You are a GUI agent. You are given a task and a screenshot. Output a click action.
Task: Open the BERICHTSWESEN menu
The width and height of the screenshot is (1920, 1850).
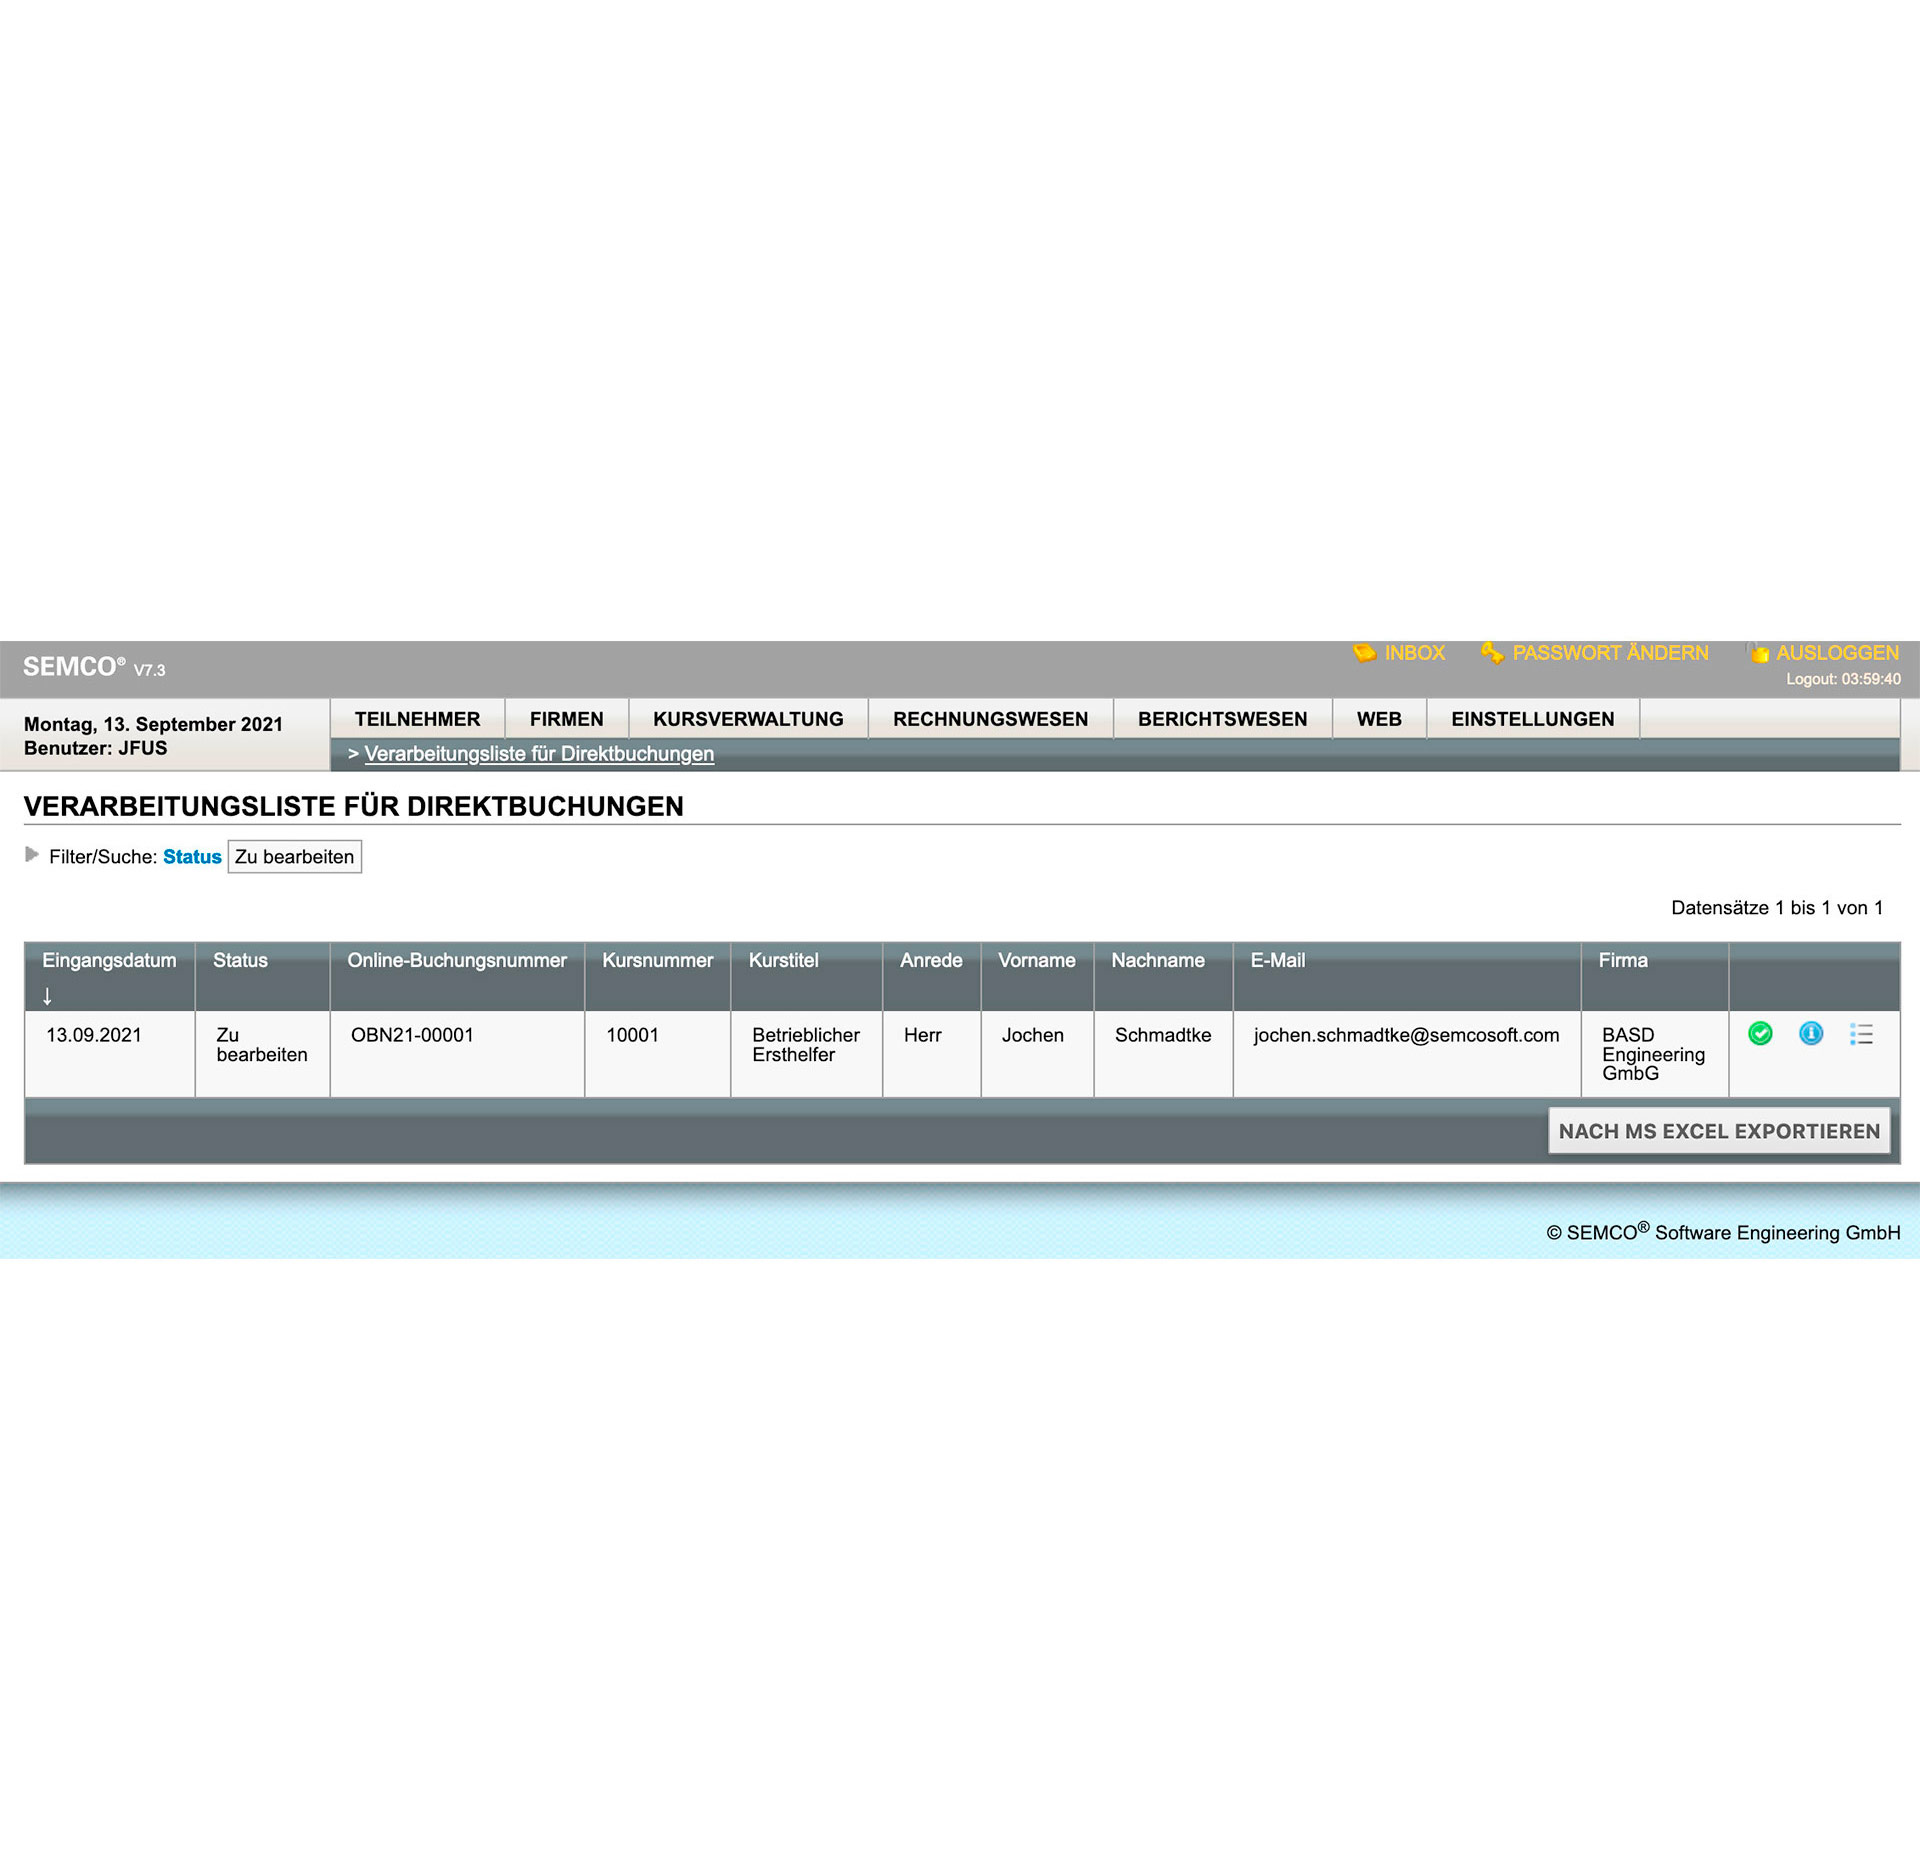click(x=1222, y=719)
